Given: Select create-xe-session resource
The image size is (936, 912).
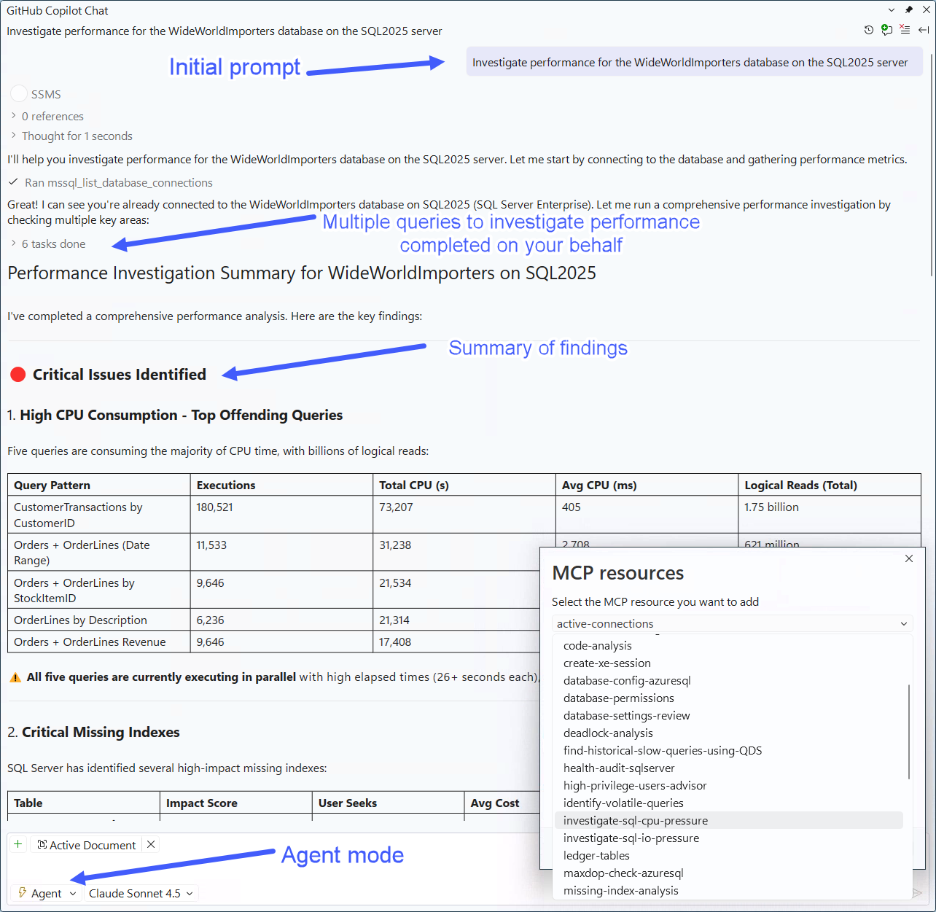Looking at the screenshot, I should click(606, 663).
